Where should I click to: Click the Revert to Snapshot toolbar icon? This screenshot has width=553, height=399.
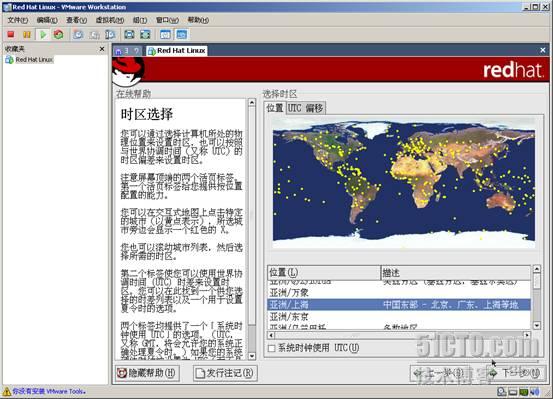pos(95,34)
